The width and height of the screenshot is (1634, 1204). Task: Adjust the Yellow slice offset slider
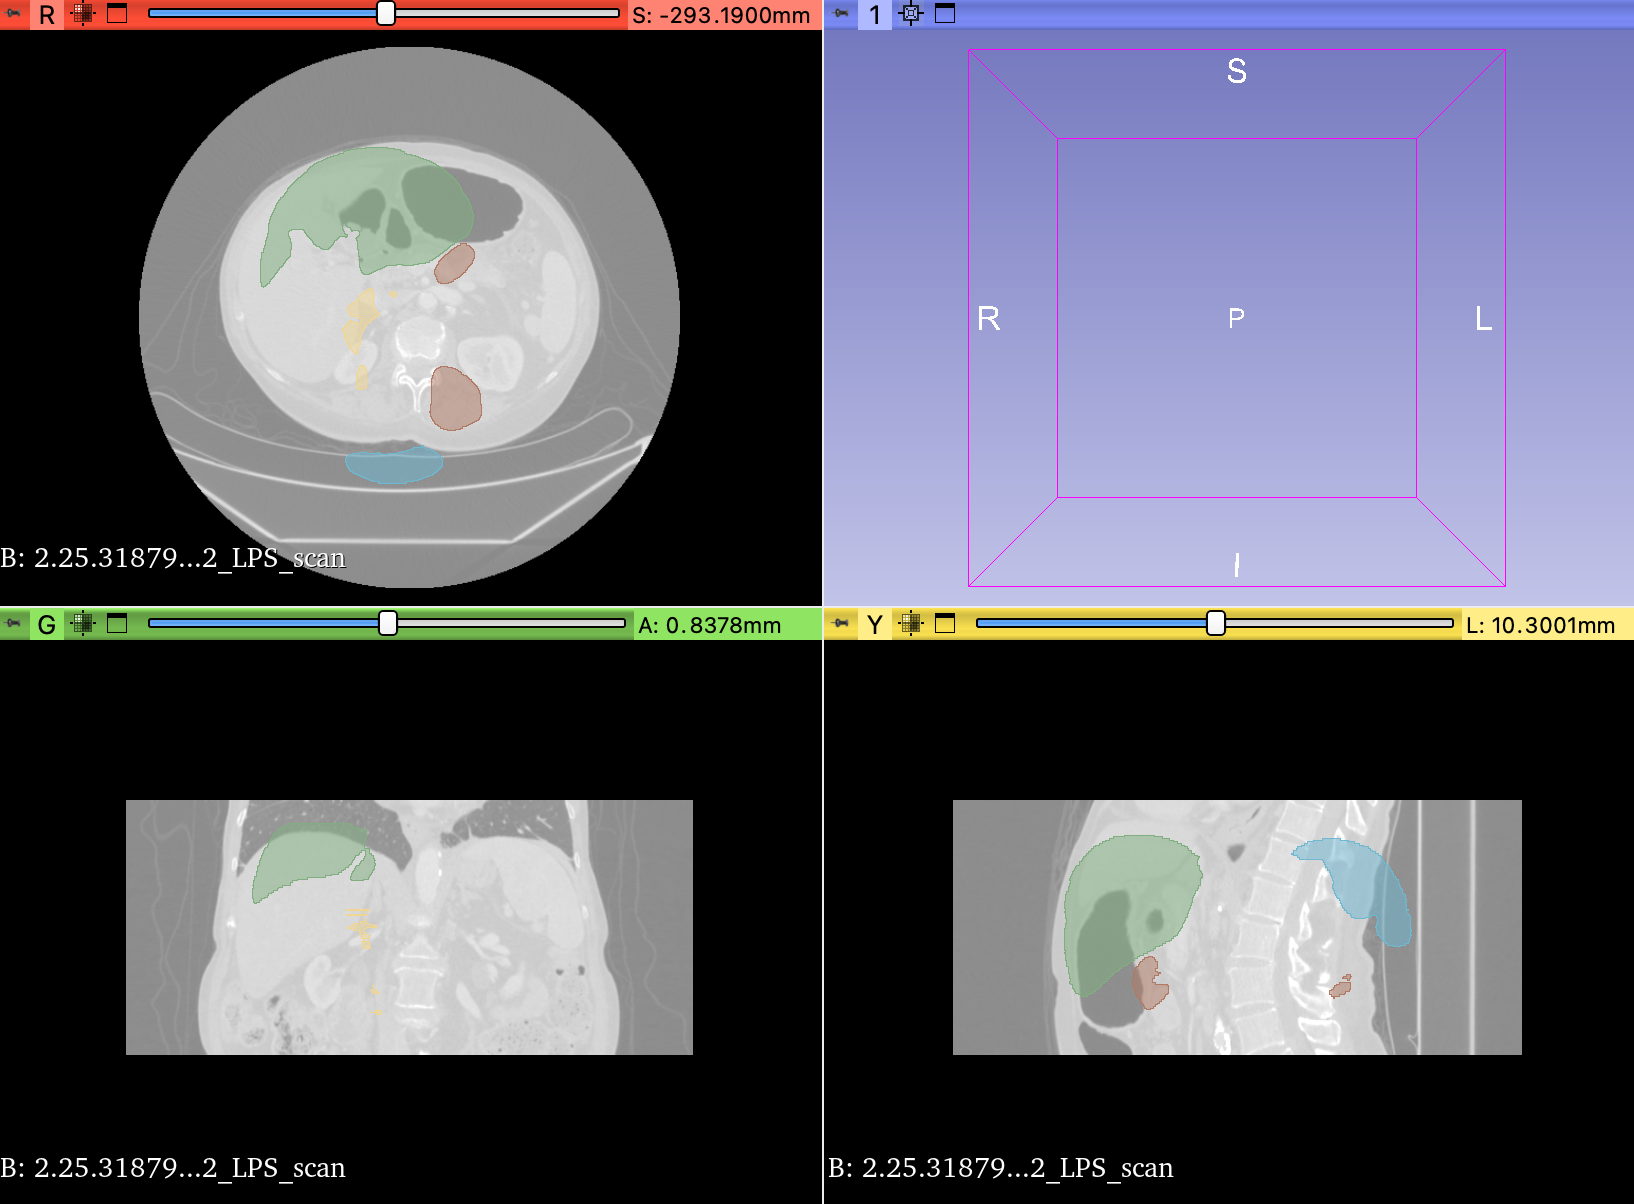pyautogui.click(x=1215, y=624)
